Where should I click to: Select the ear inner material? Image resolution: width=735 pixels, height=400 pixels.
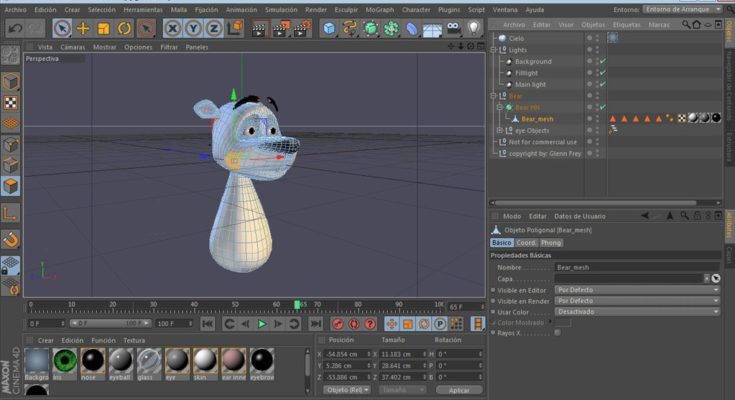pos(233,362)
